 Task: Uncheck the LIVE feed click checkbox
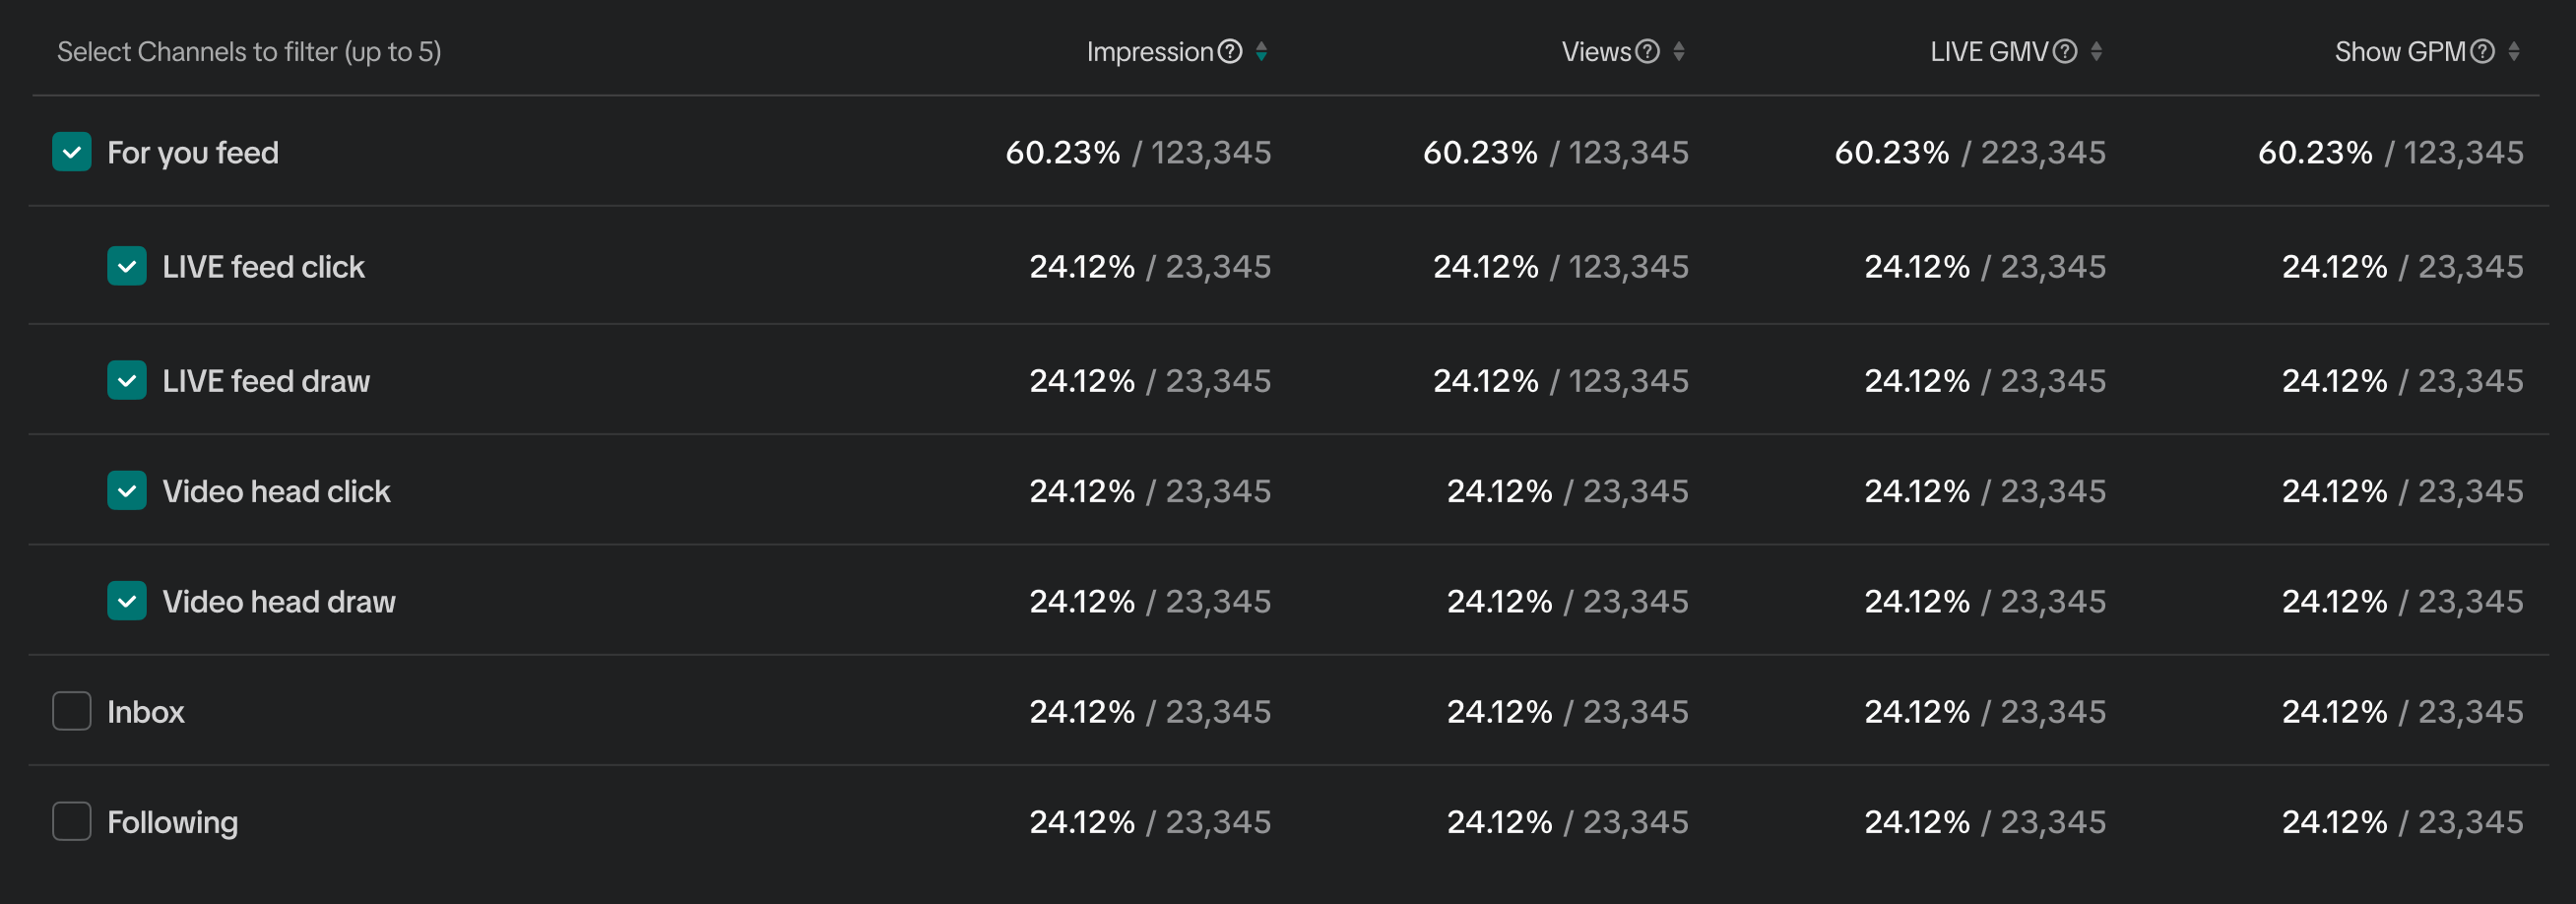(127, 267)
